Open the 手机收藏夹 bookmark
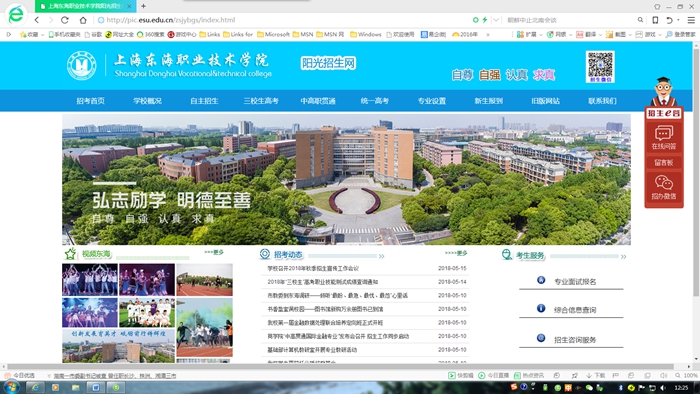Screen dimensions: 700x394 (64, 34)
